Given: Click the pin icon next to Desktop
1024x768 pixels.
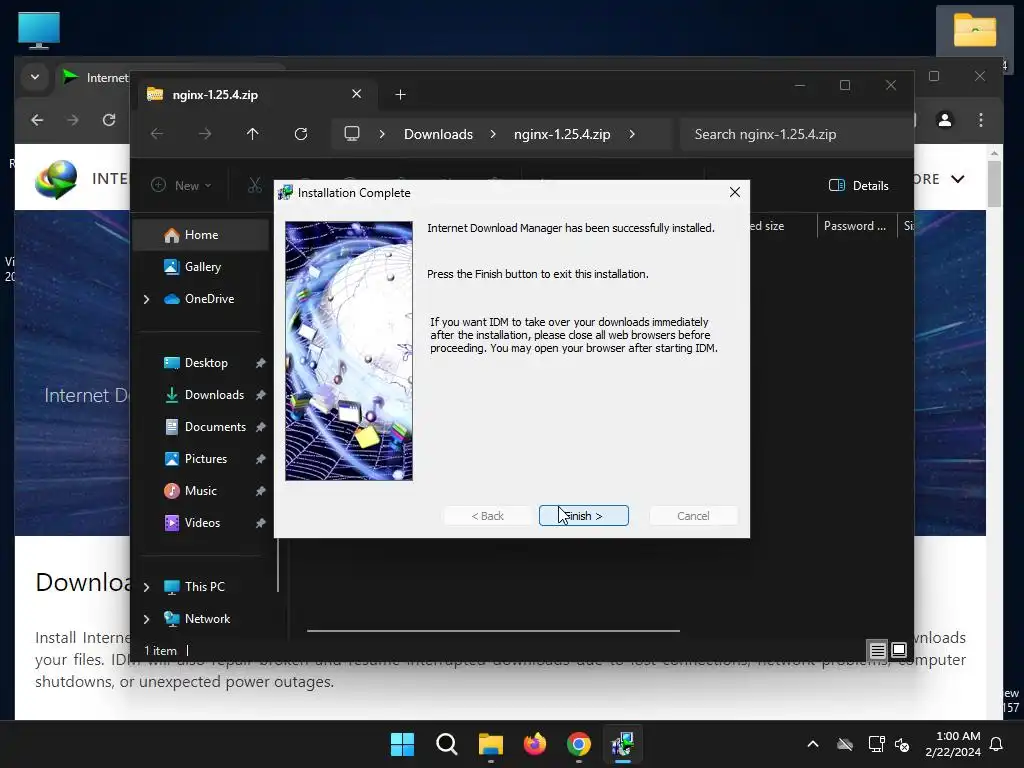Looking at the screenshot, I should tap(261, 363).
